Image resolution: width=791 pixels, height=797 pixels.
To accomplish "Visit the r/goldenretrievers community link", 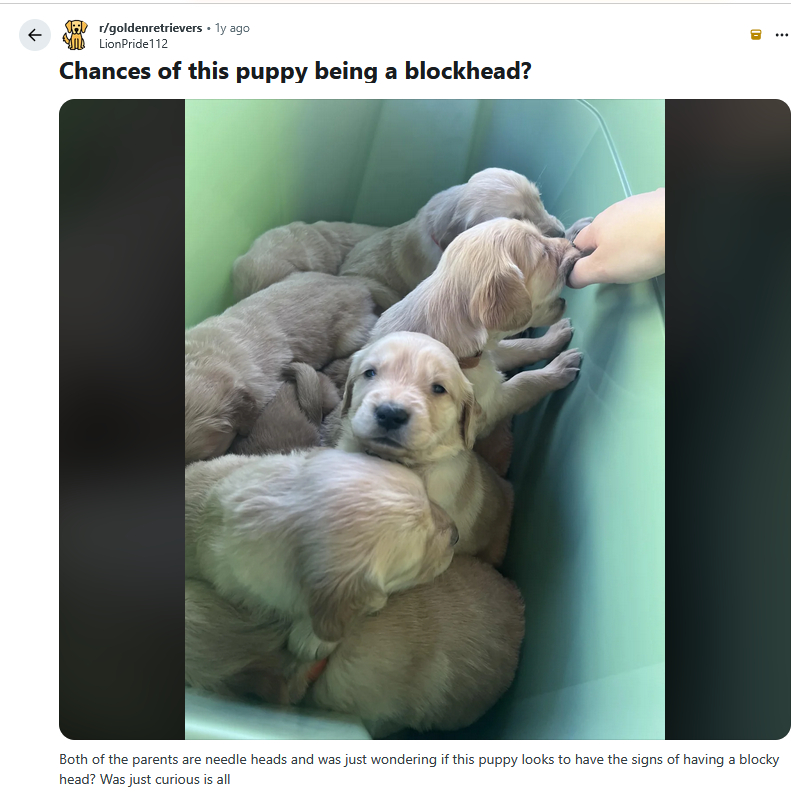I will point(150,28).
